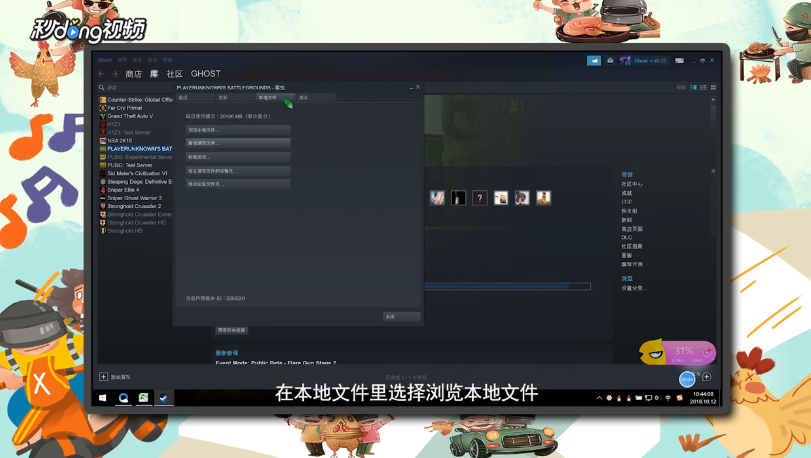Click the Far Cry Primal game icon

pyautogui.click(x=103, y=108)
